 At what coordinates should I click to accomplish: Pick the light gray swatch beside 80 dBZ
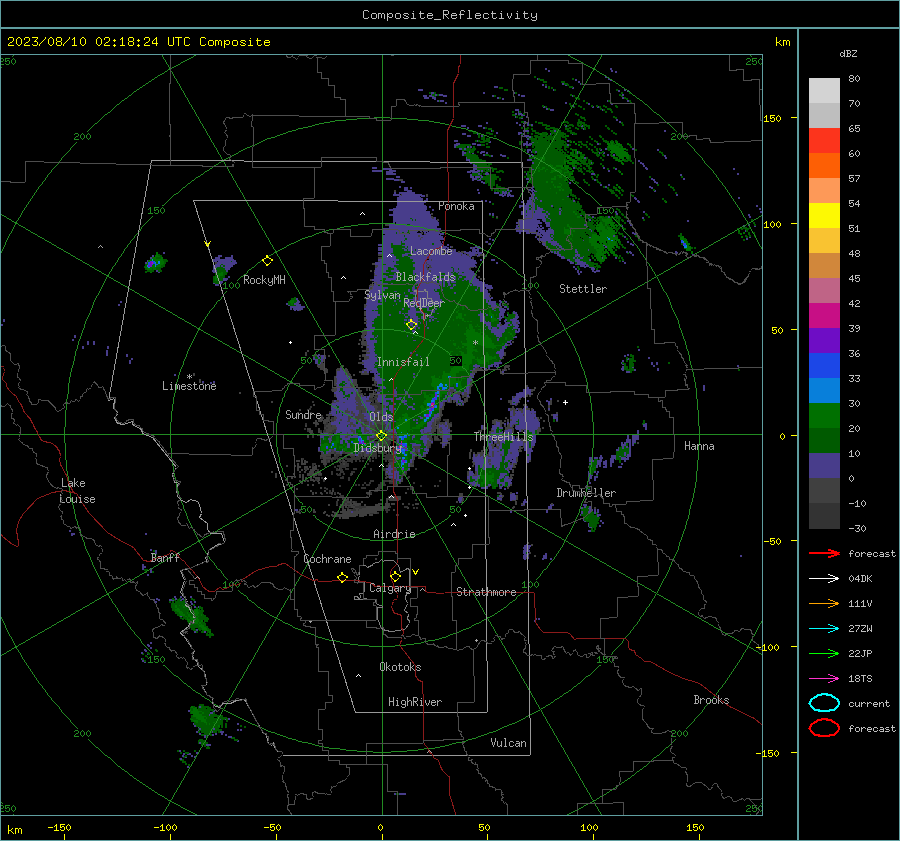pos(824,91)
